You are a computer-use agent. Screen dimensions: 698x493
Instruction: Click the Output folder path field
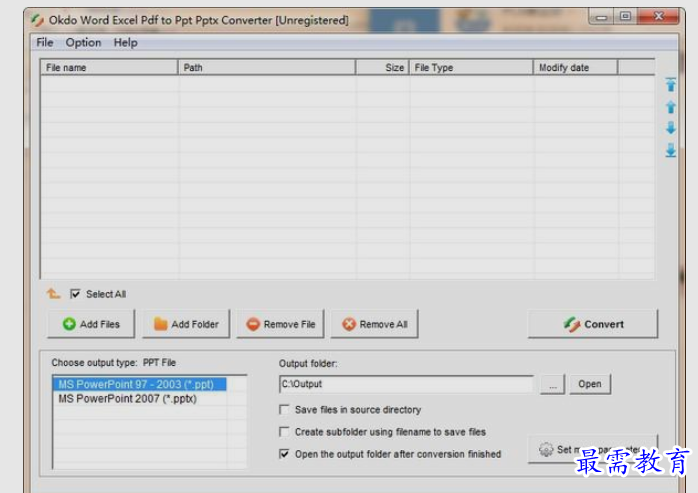(406, 384)
